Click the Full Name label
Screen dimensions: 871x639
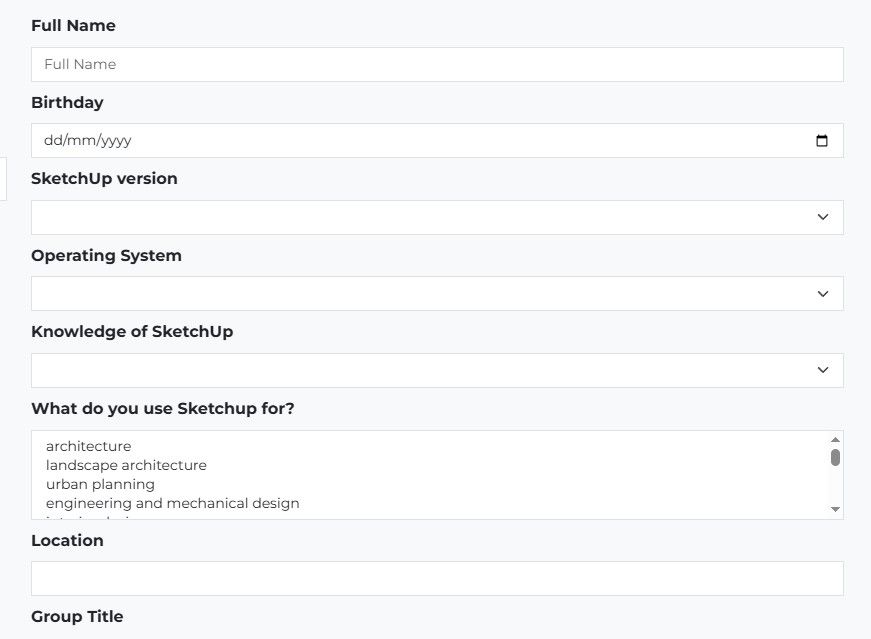point(73,26)
